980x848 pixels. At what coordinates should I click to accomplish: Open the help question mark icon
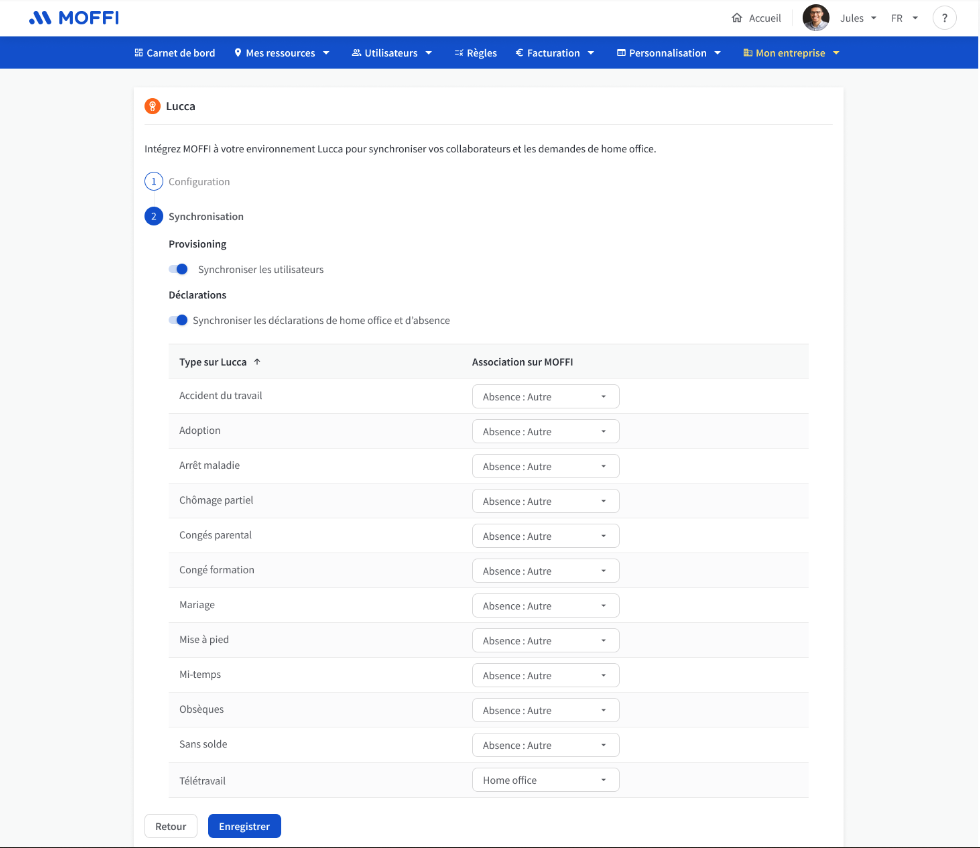click(944, 18)
